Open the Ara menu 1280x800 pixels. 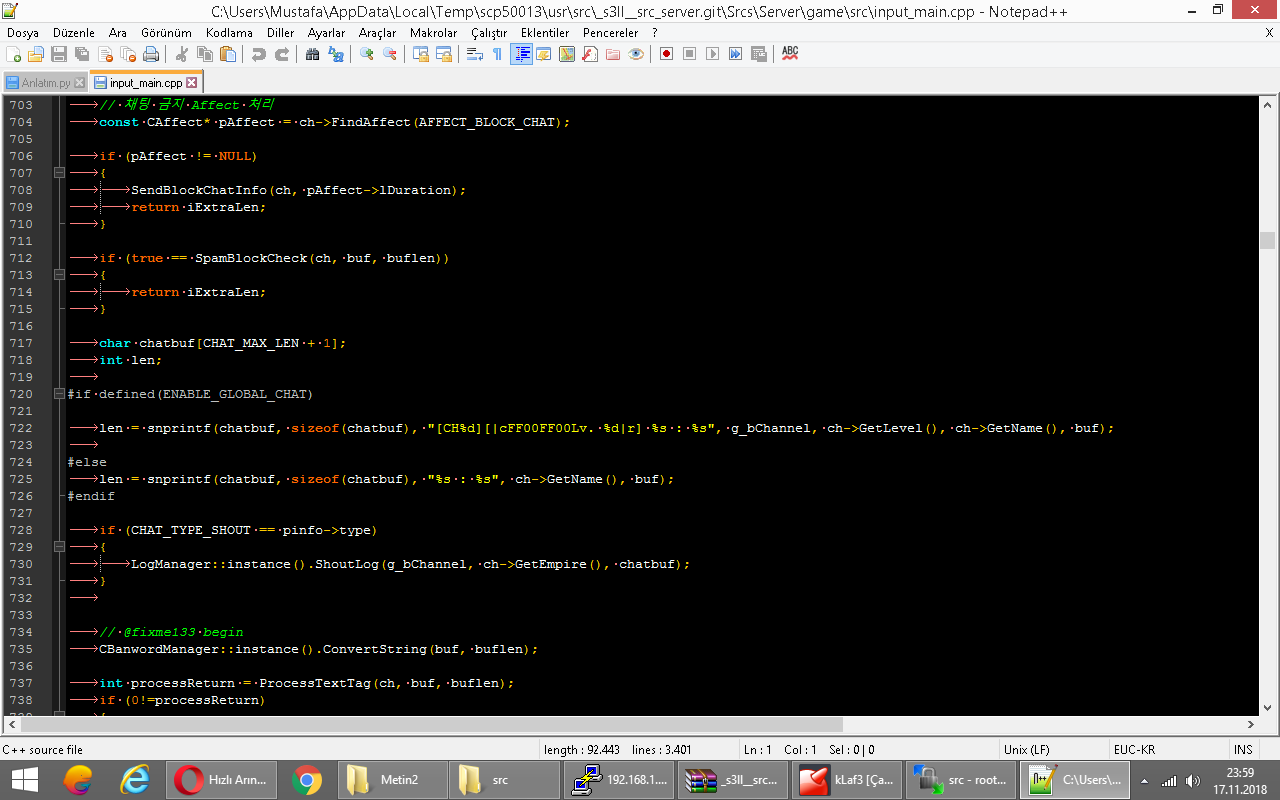click(x=118, y=33)
